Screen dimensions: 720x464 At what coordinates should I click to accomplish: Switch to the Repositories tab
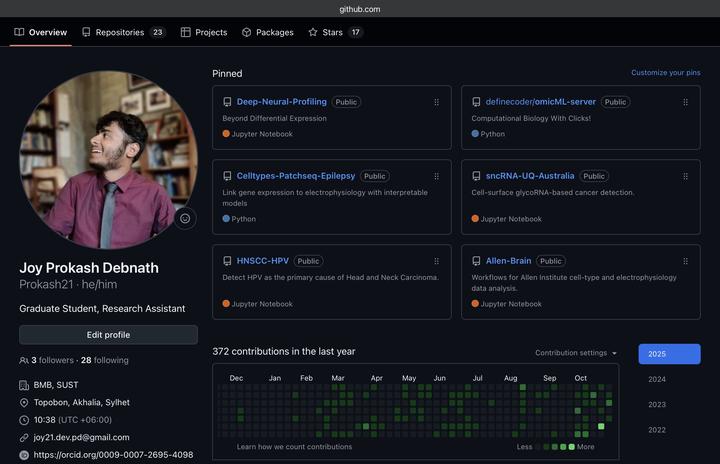coord(123,32)
